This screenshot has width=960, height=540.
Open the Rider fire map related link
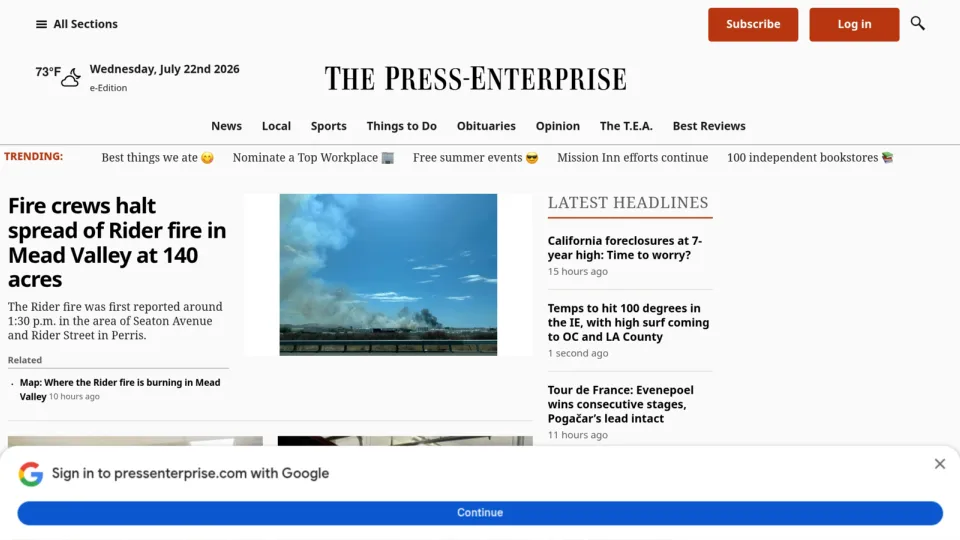point(120,389)
